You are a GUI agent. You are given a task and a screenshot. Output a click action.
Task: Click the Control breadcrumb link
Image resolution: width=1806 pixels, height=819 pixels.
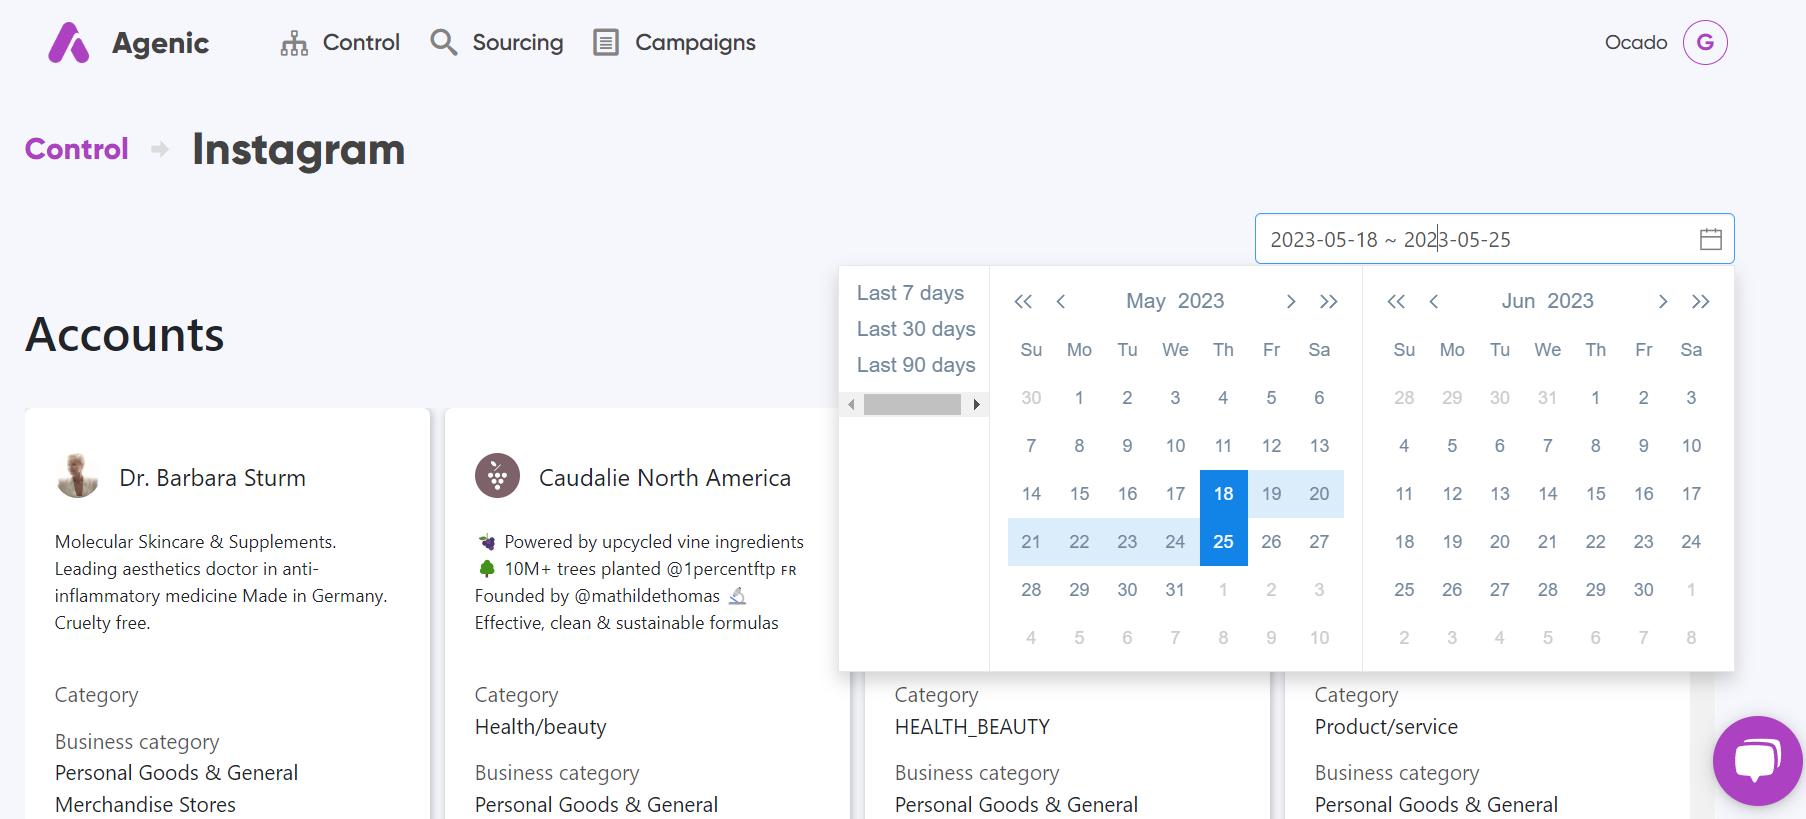[x=77, y=149]
